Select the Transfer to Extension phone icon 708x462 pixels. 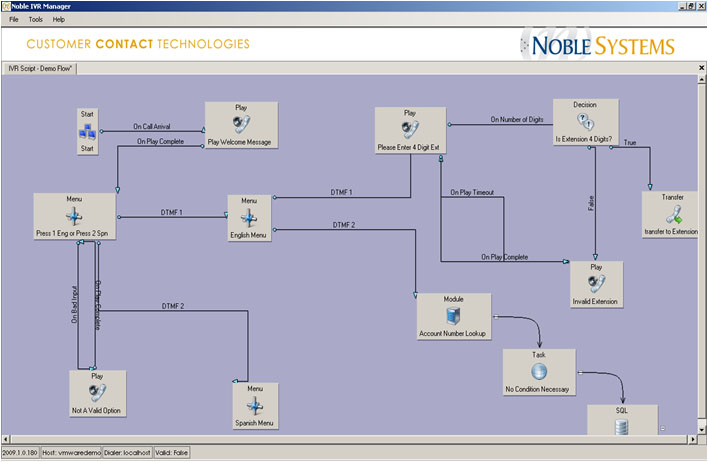[673, 214]
